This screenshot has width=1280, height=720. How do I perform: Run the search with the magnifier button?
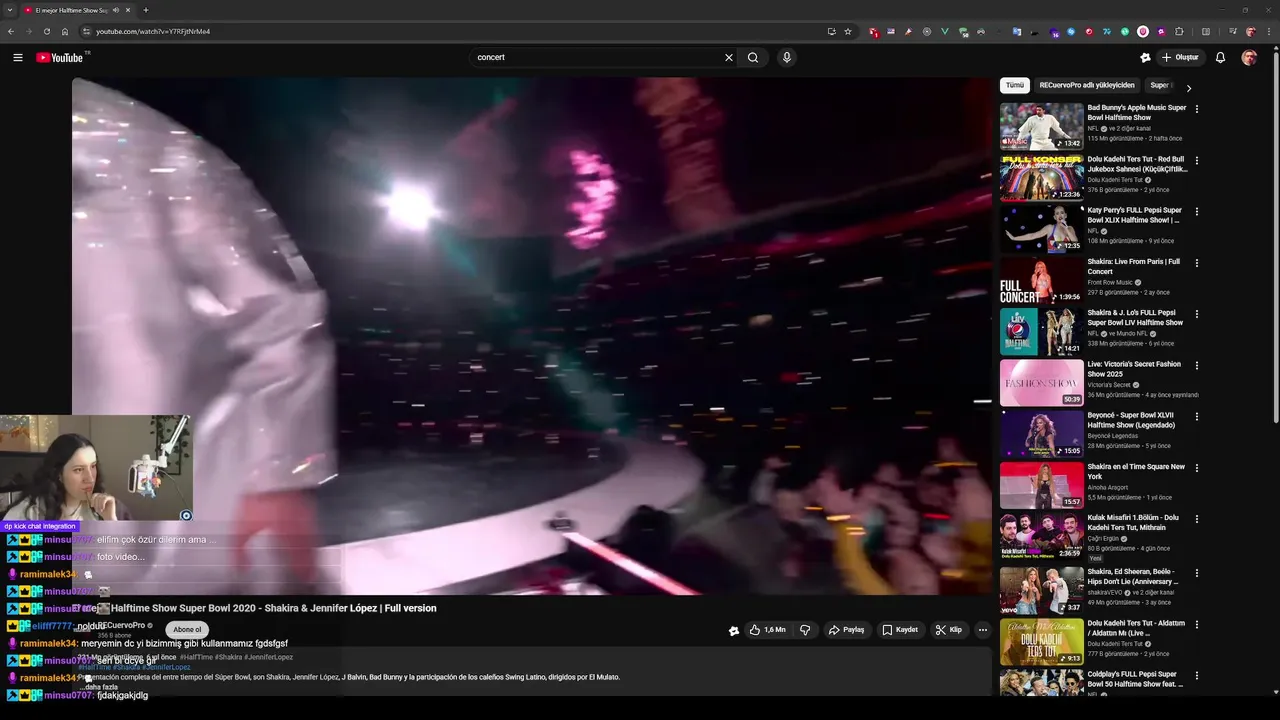[x=753, y=57]
